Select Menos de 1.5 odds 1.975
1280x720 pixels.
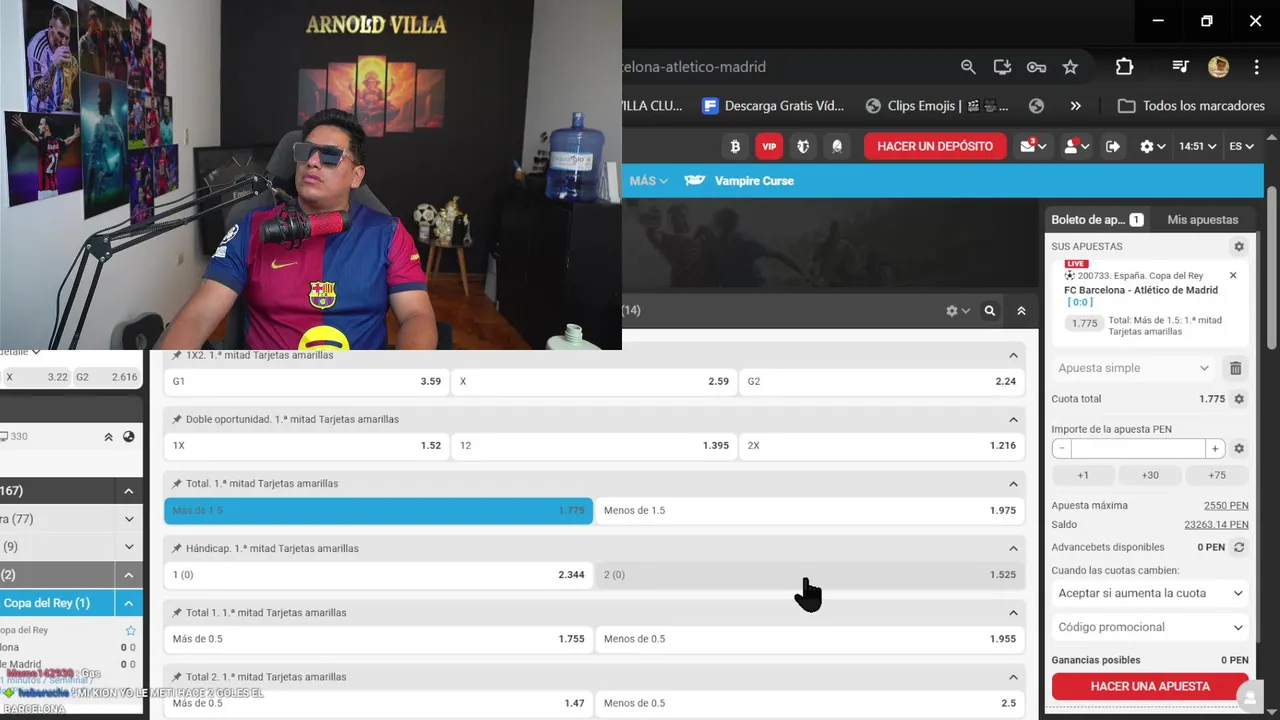tap(810, 510)
